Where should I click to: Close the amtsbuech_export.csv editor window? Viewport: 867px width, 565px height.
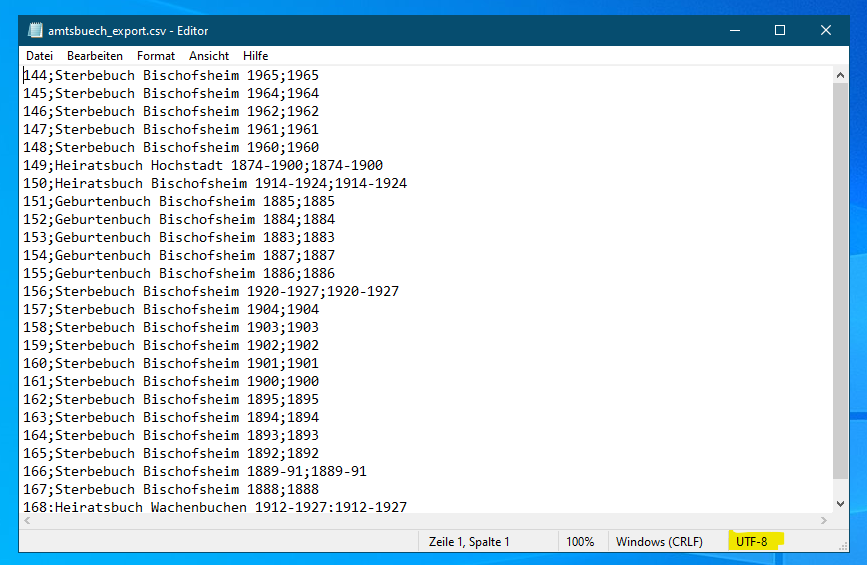pyautogui.click(x=826, y=31)
